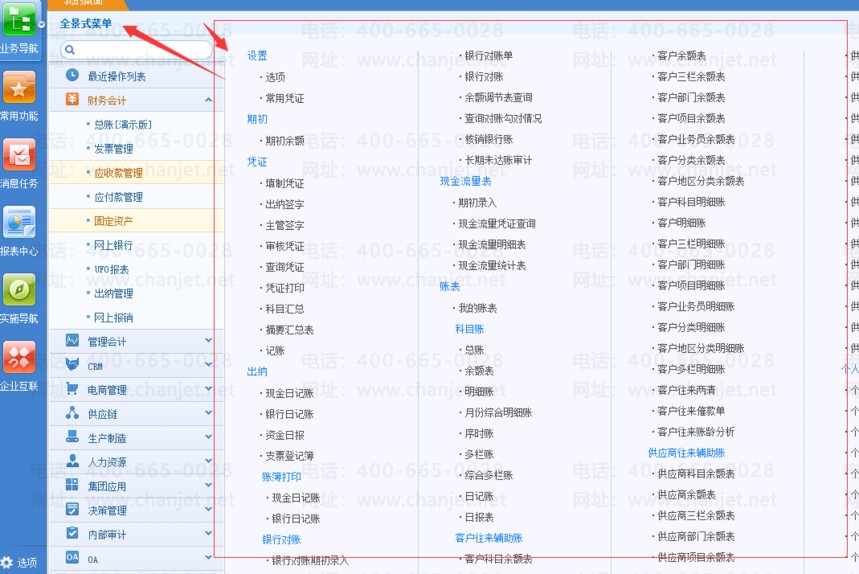Expand the 人力资源 module
This screenshot has width=859, height=574.
(208, 462)
